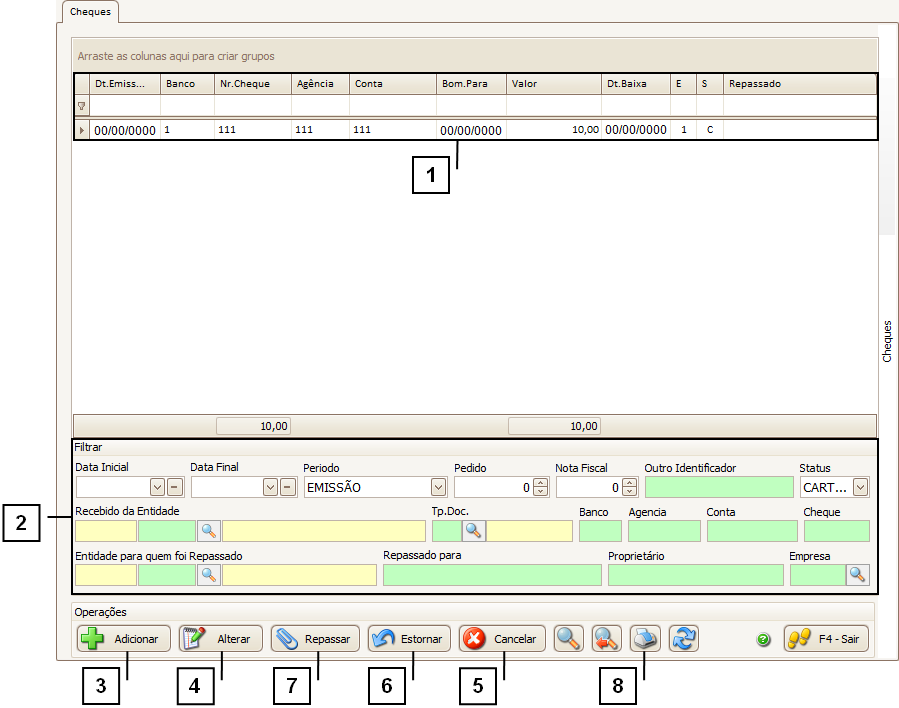Open the Empresa lookup magnifier
The width and height of the screenshot is (899, 708).
click(x=858, y=574)
